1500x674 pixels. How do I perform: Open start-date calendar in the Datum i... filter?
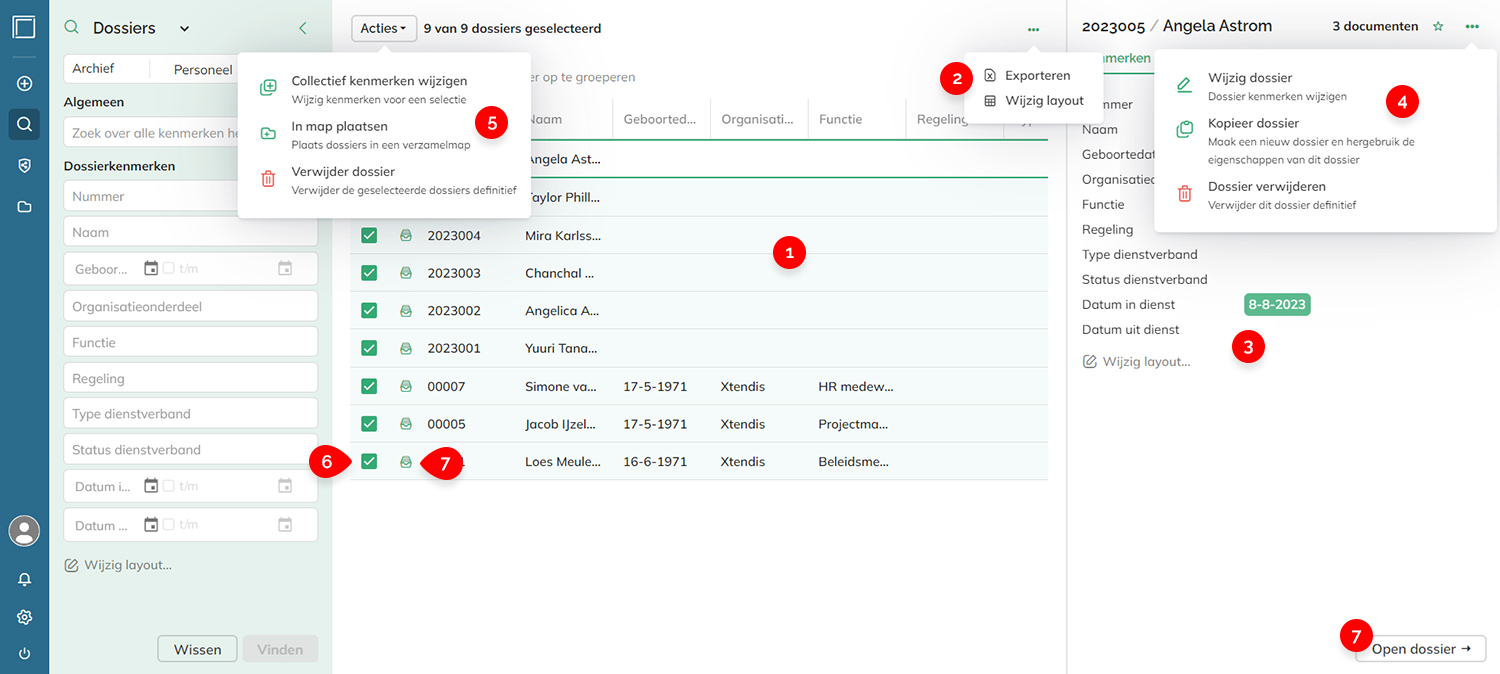(151, 486)
